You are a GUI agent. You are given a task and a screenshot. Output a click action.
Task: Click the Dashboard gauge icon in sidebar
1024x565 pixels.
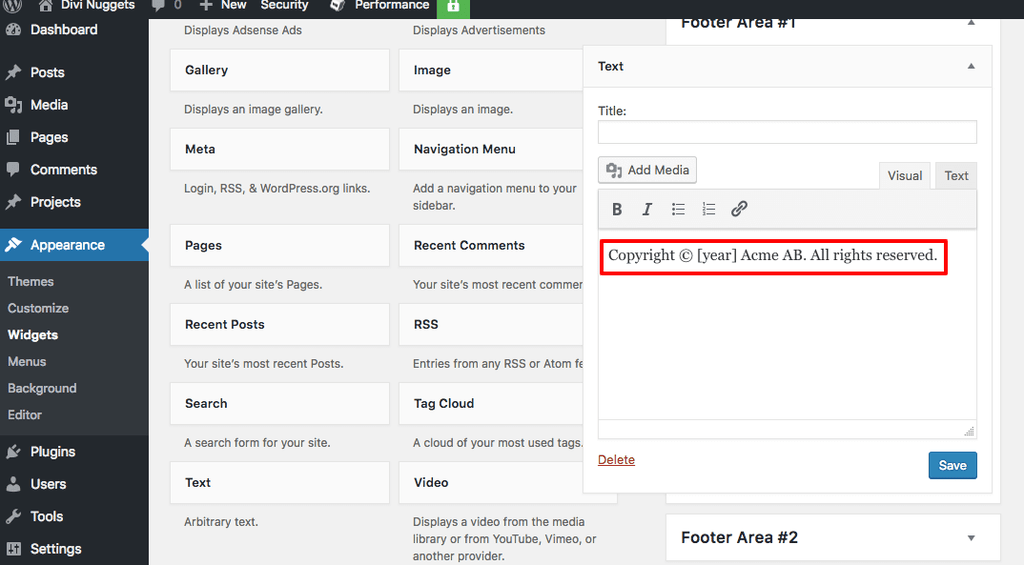pyautogui.click(x=13, y=29)
